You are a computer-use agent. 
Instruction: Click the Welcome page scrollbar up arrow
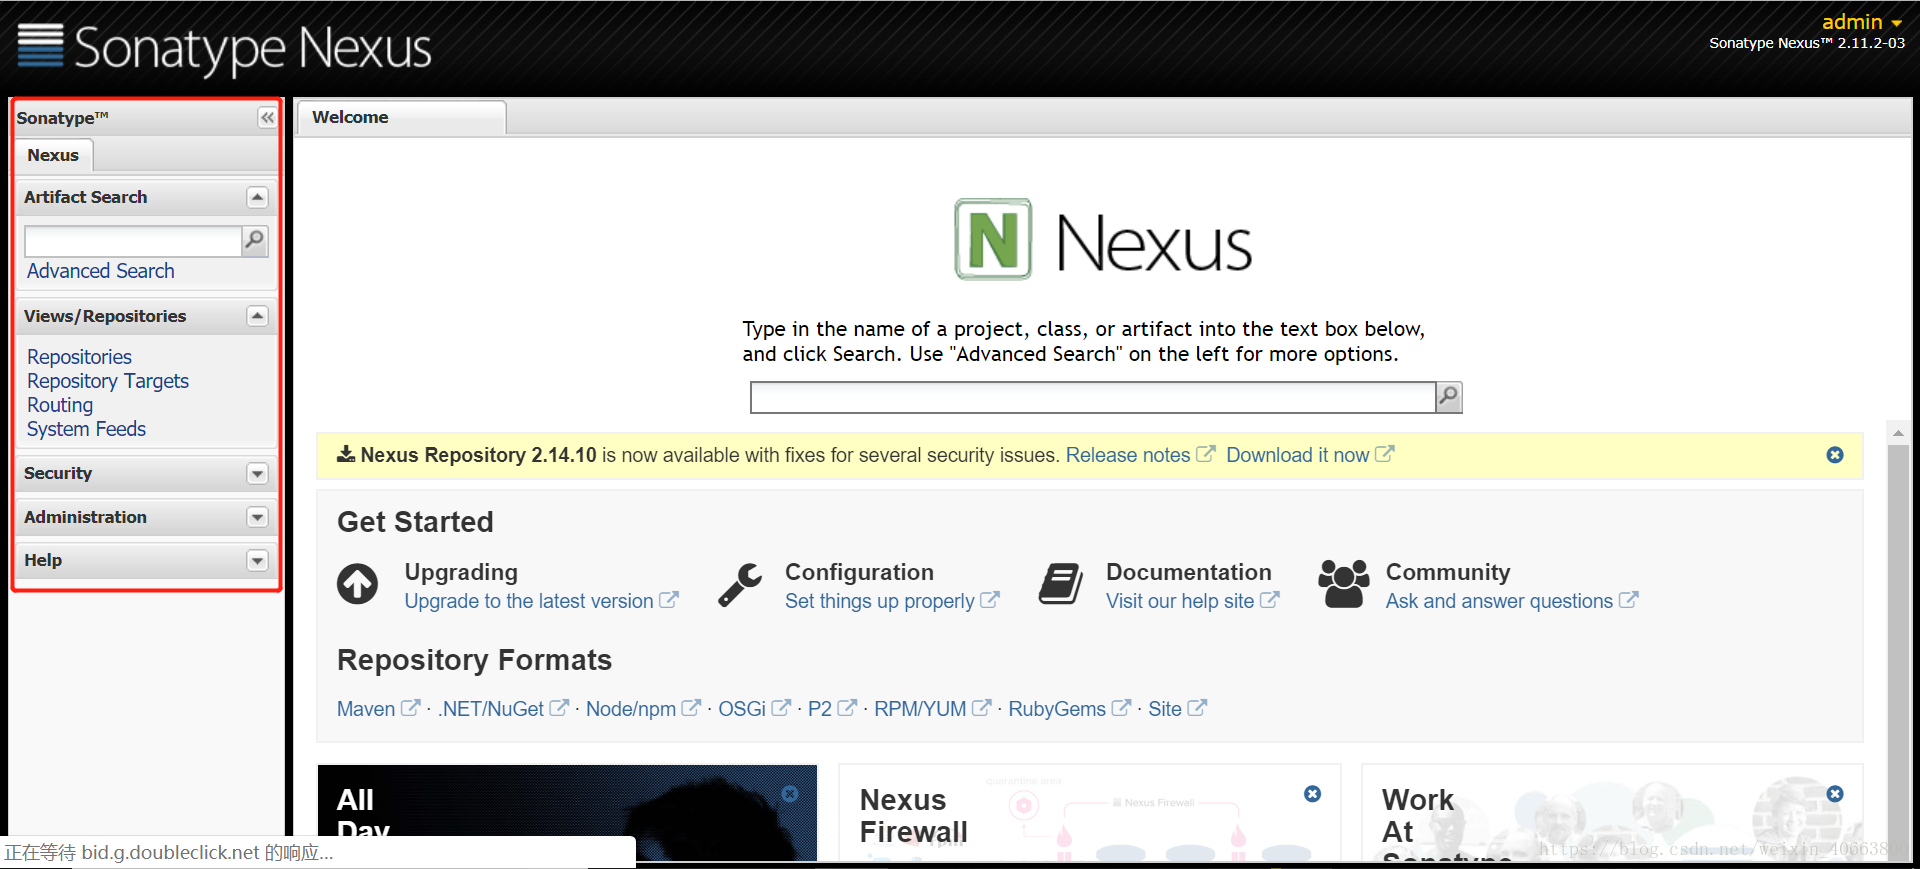point(1898,432)
